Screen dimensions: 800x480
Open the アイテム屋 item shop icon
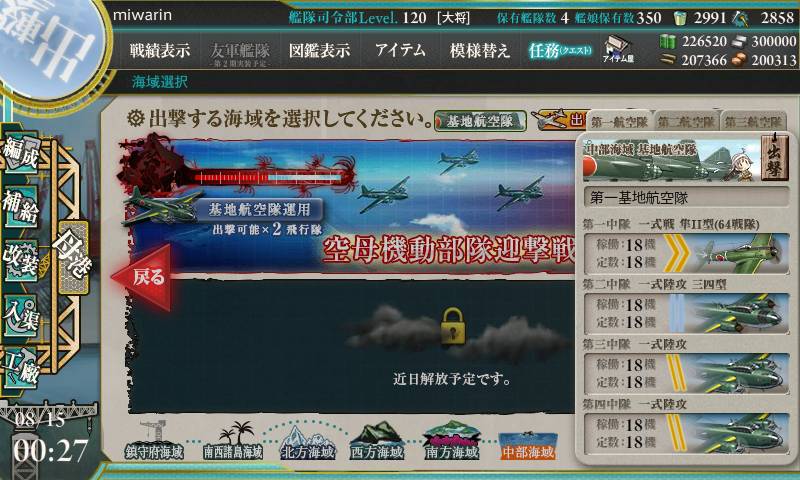618,49
